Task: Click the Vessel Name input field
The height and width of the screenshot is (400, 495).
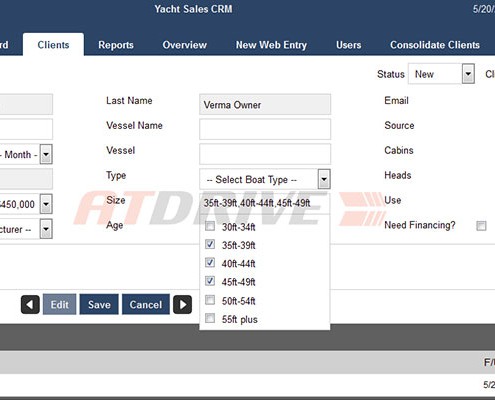Action: (265, 129)
